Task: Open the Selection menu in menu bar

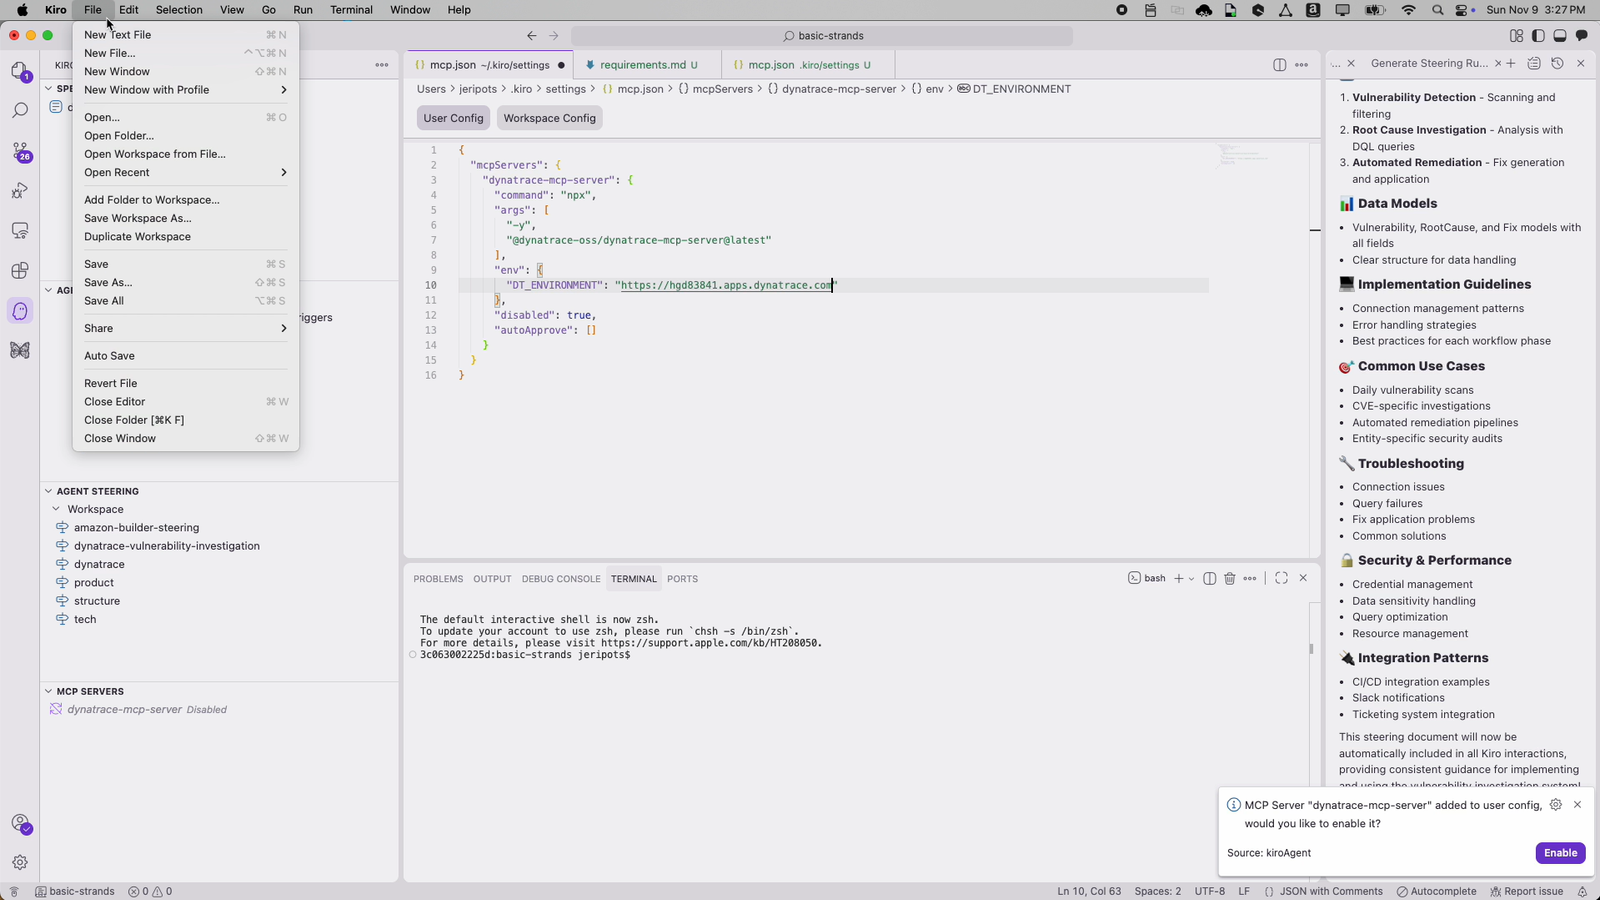Action: click(179, 10)
